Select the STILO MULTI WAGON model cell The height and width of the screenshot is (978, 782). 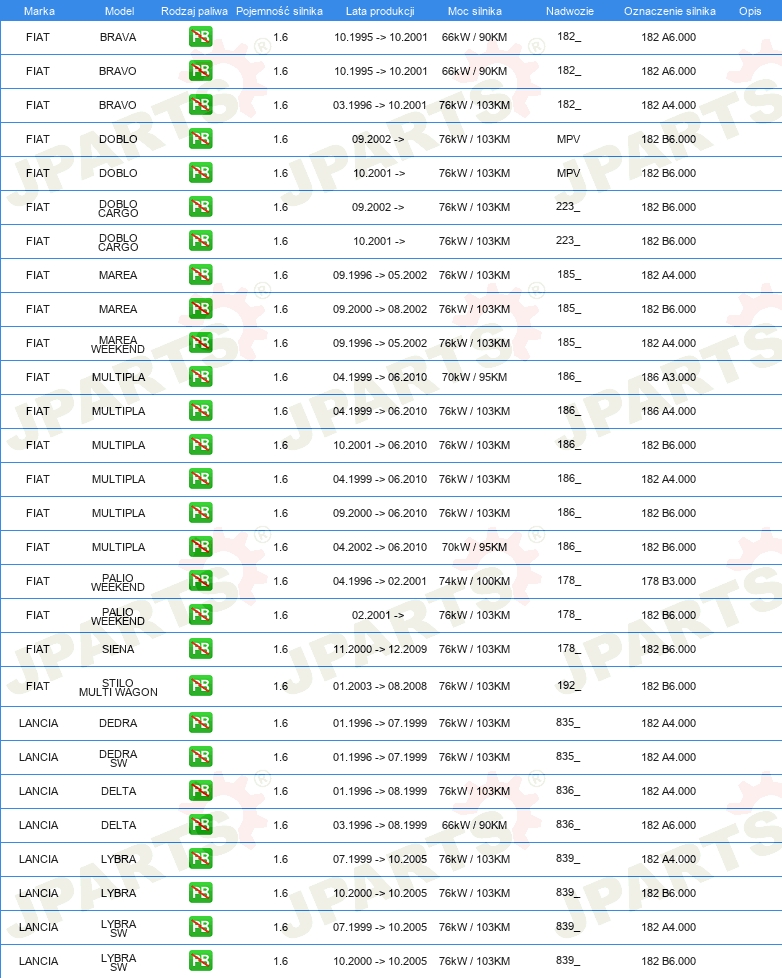[x=118, y=687]
